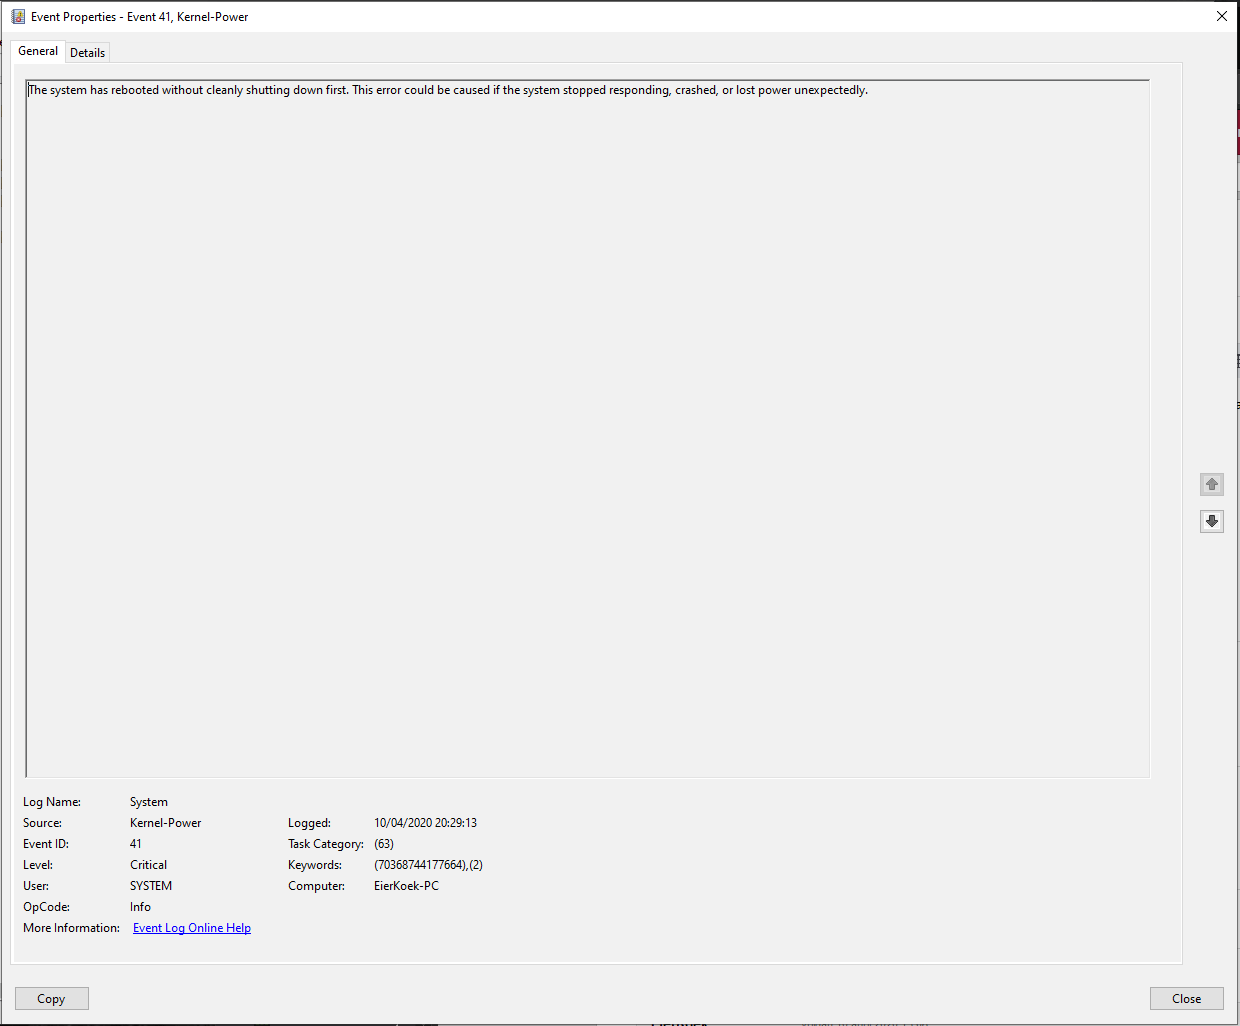The height and width of the screenshot is (1026, 1240).
Task: Select the Source value Kernel-Power
Action: pos(166,823)
